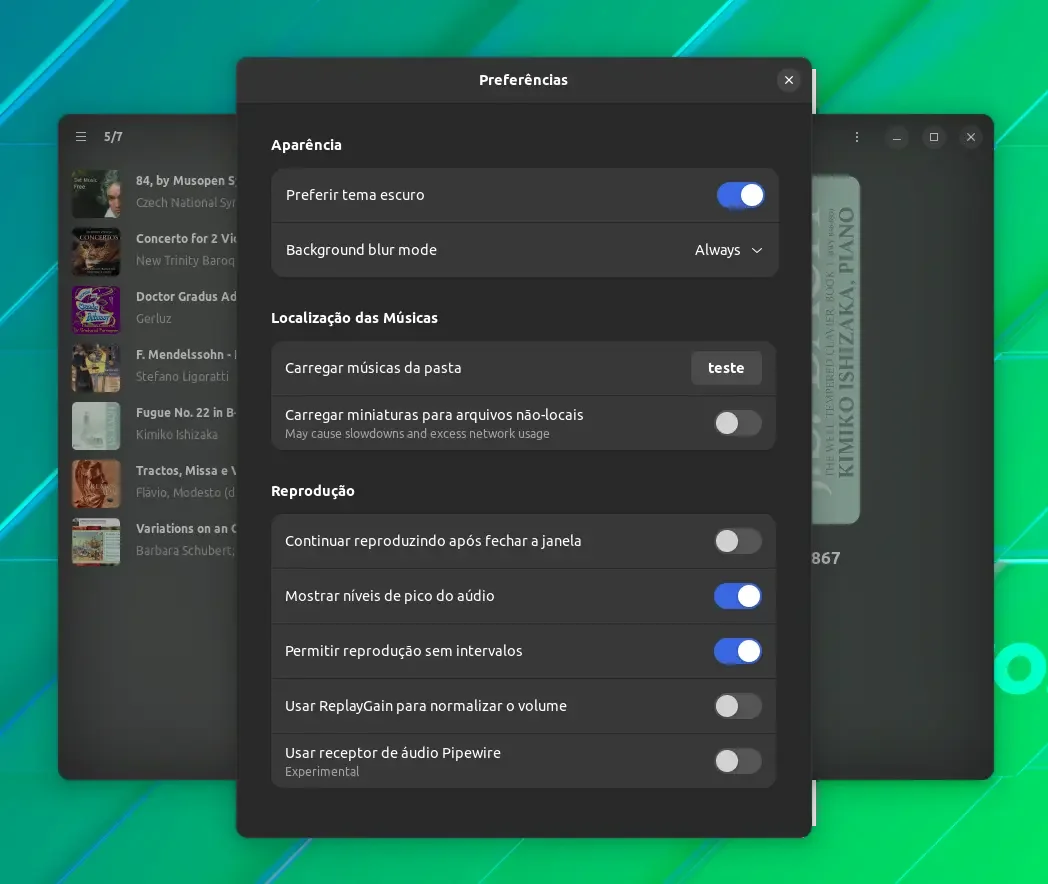The height and width of the screenshot is (884, 1048).
Task: Click the Gerluz artist name
Action: (154, 319)
